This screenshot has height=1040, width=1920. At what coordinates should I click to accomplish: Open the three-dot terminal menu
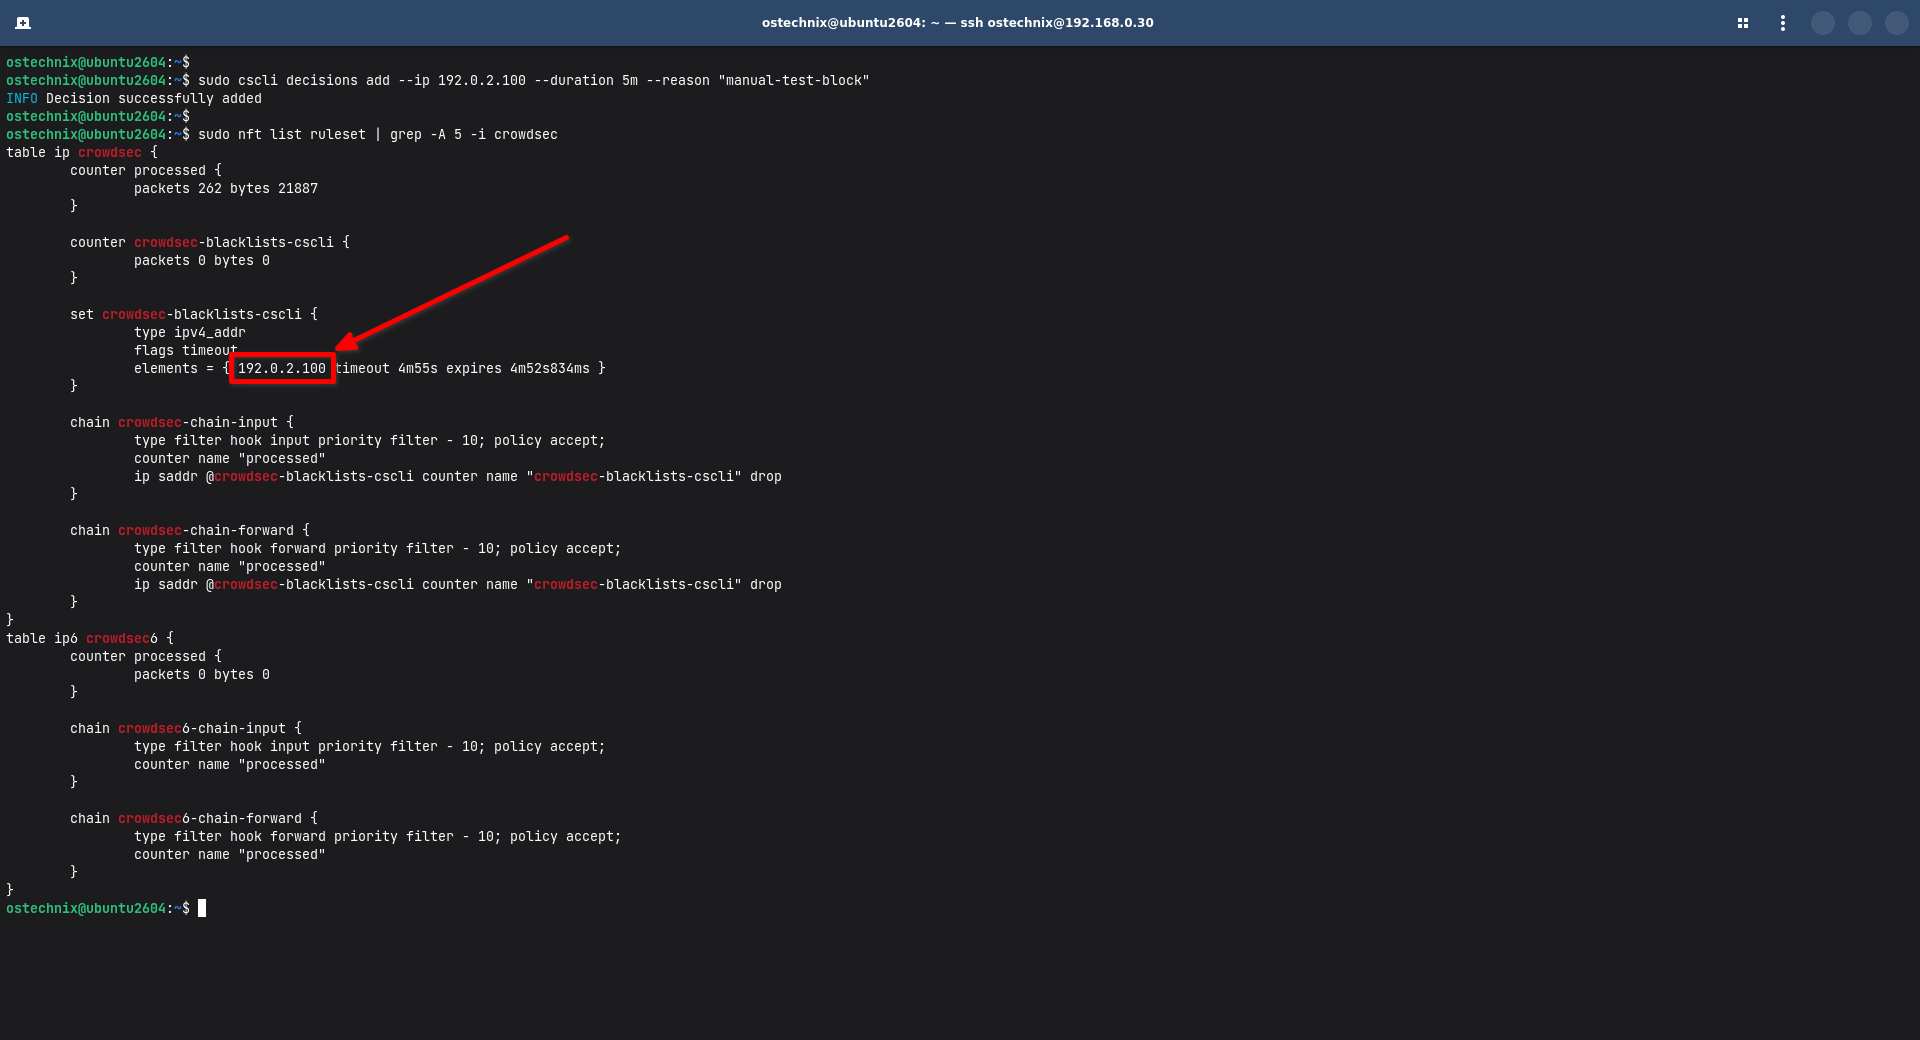[x=1783, y=23]
